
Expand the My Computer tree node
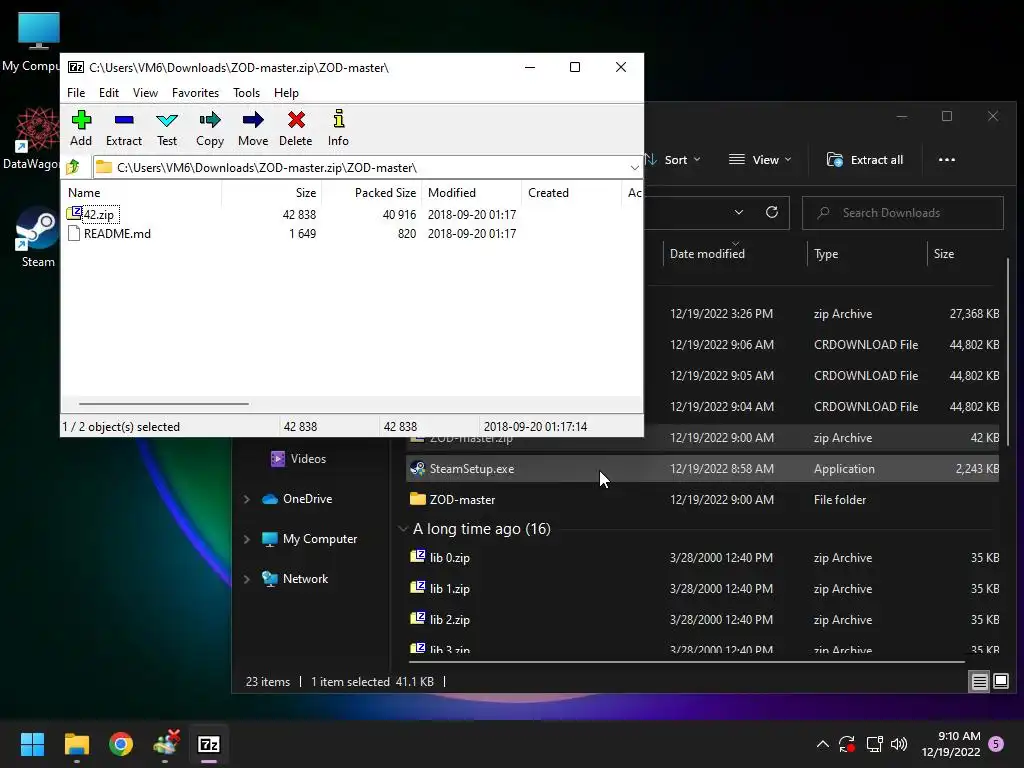pyautogui.click(x=247, y=539)
